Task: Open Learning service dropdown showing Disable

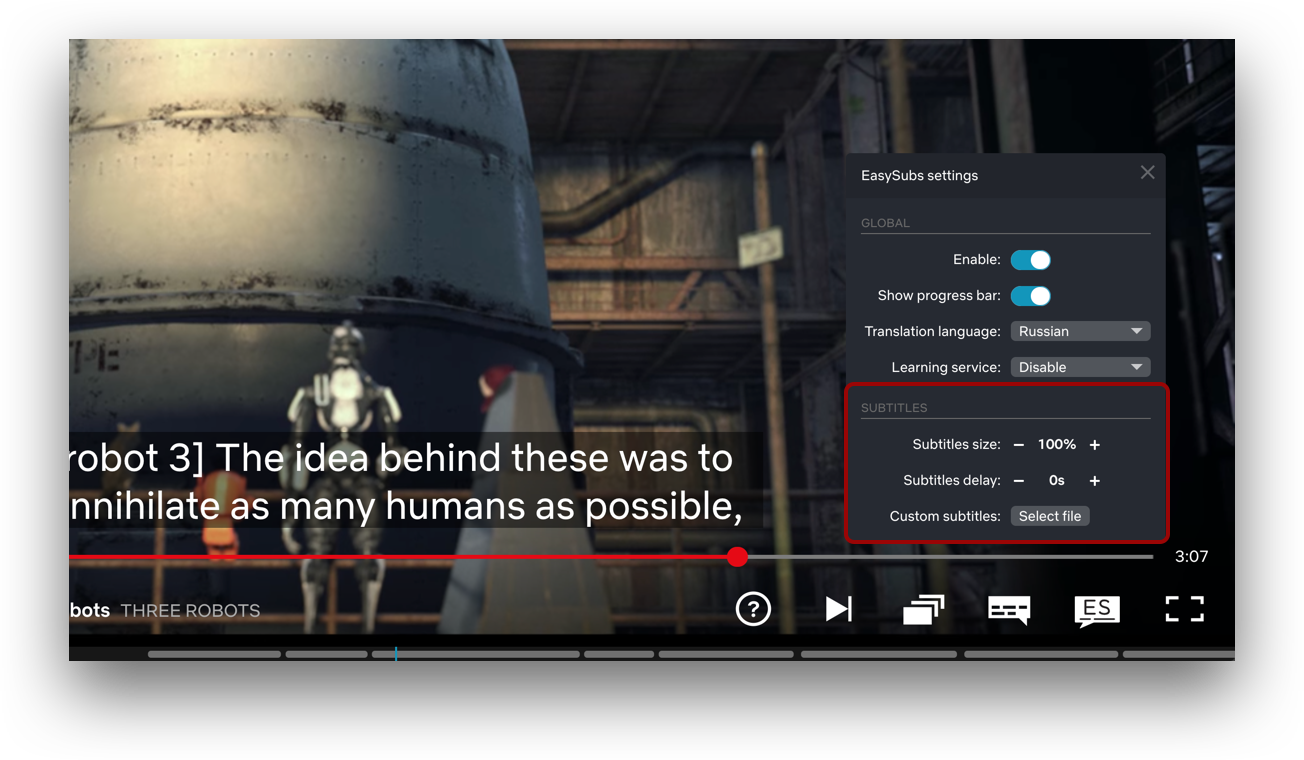Action: [1080, 367]
